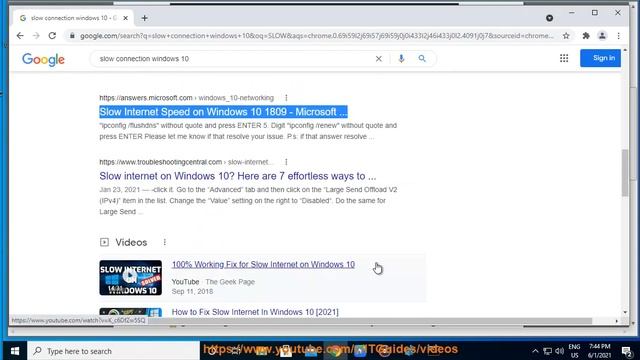Open 'Slow internet on Windows 10? Here are 7' result

point(238,176)
